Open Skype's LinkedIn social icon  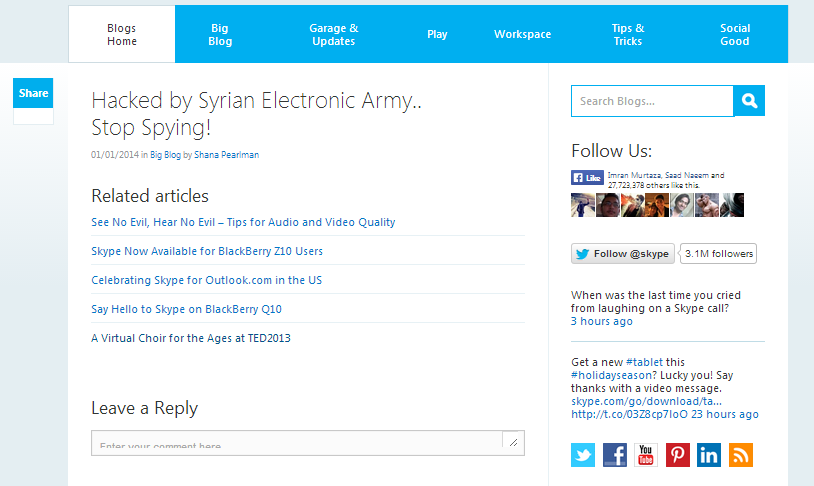coord(709,455)
